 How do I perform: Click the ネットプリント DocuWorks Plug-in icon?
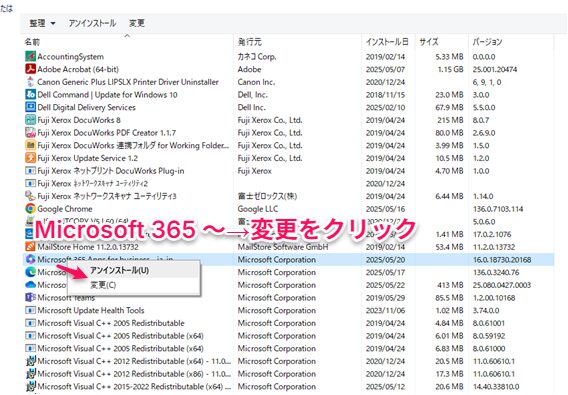pyautogui.click(x=30, y=170)
